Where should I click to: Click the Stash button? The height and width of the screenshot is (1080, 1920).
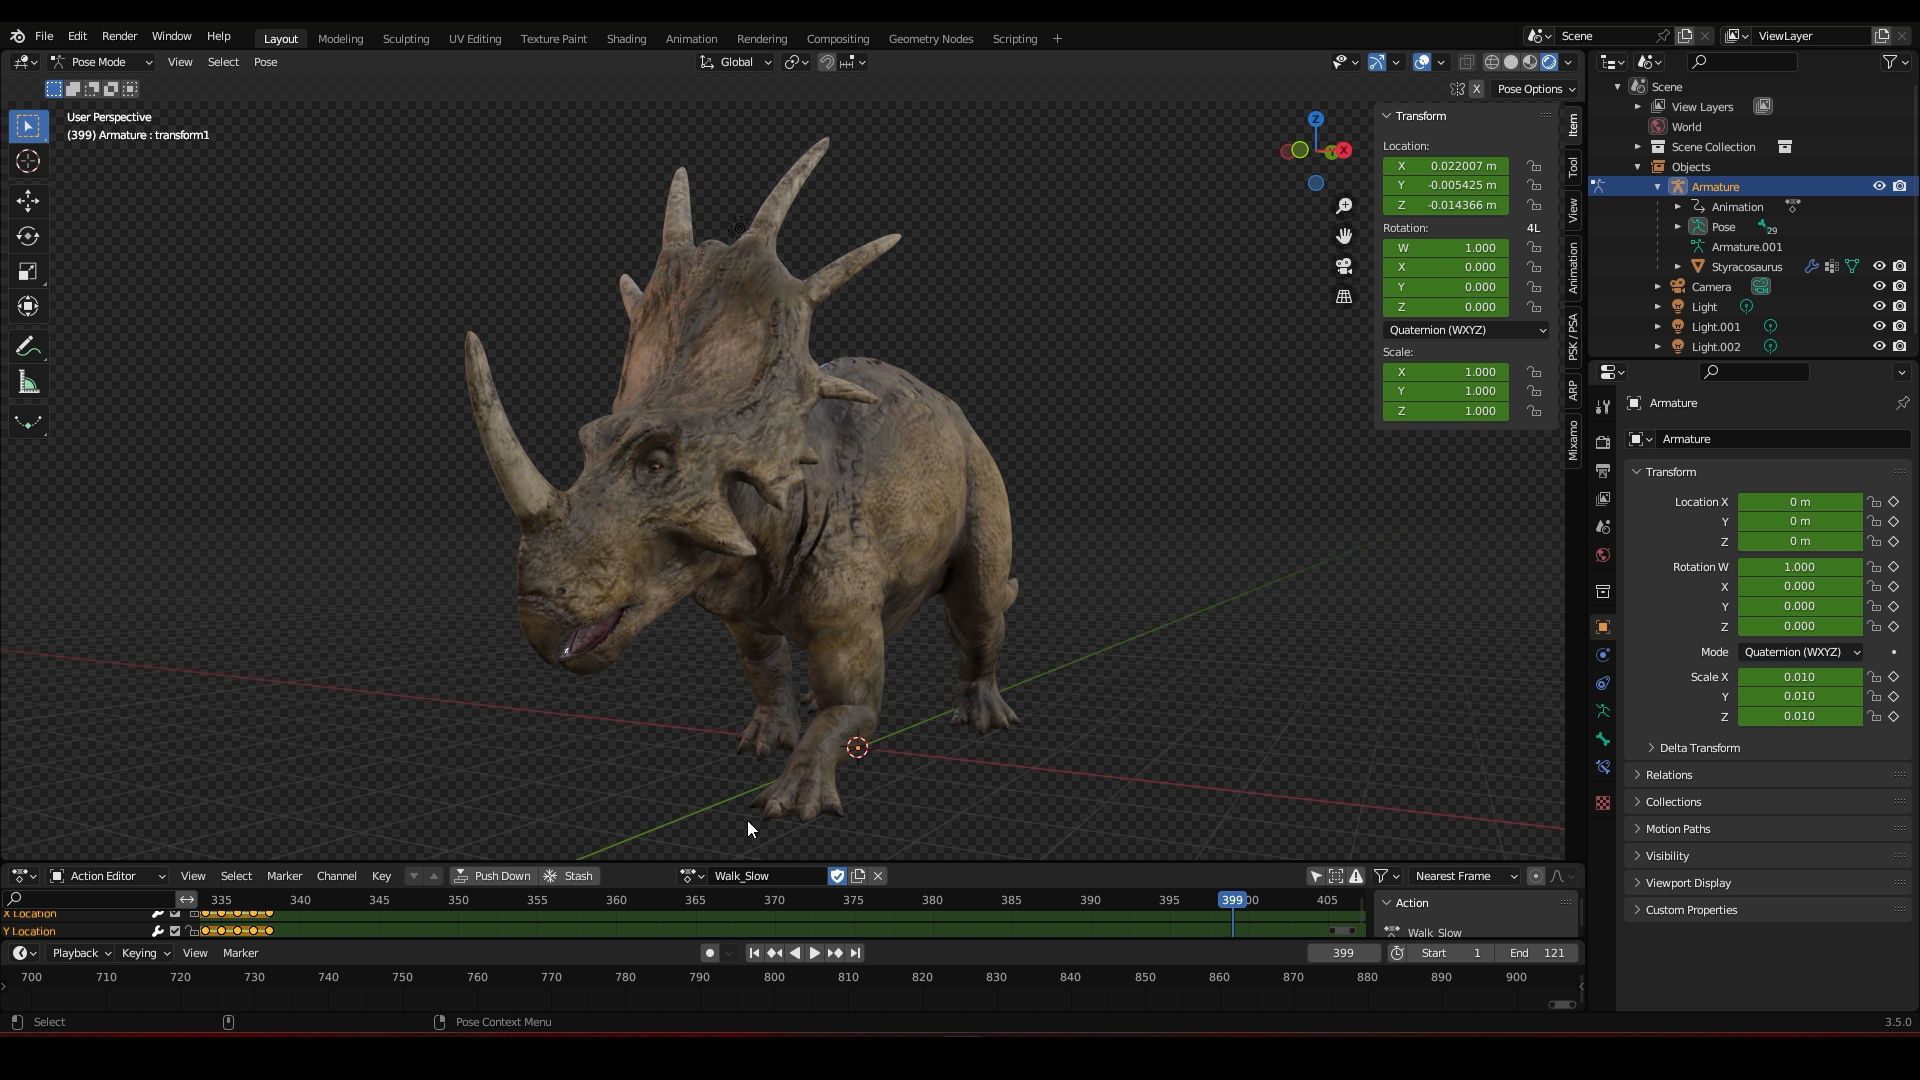568,876
